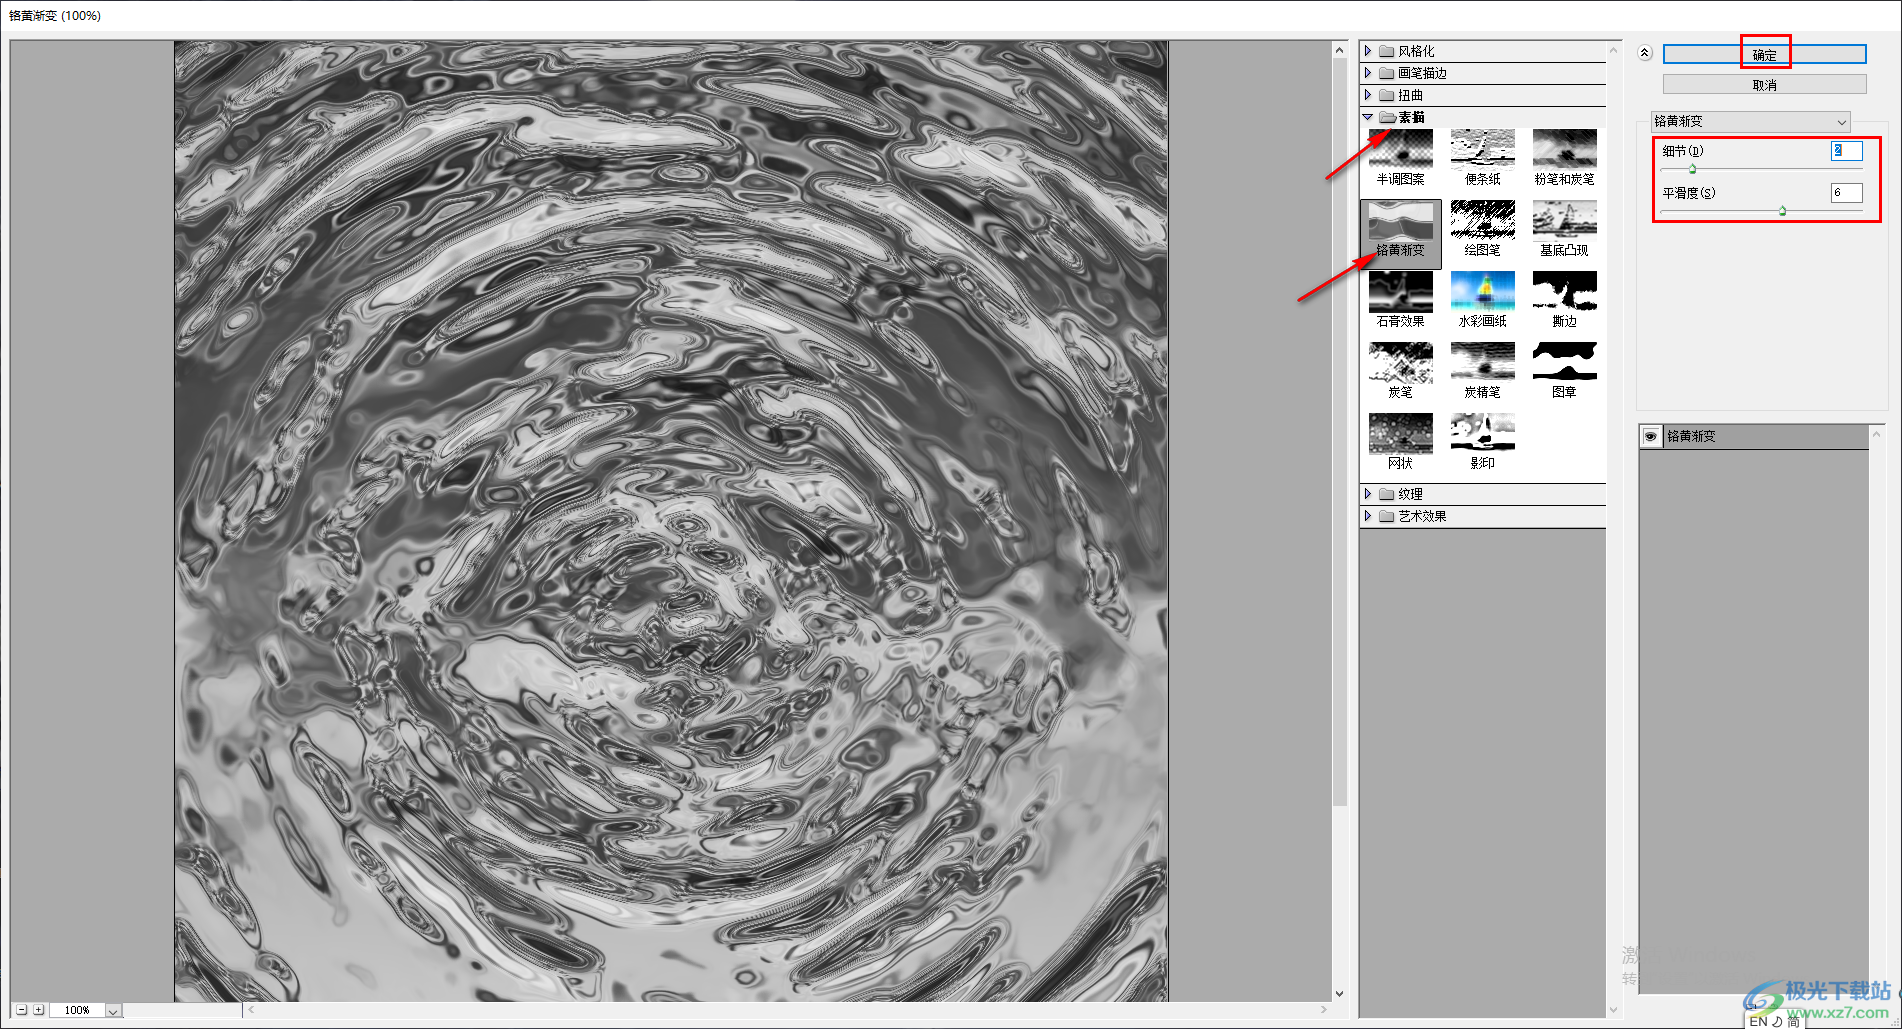Adjust the 平滑度 slider handle
Screen dimensions: 1902x1029
tap(1782, 211)
